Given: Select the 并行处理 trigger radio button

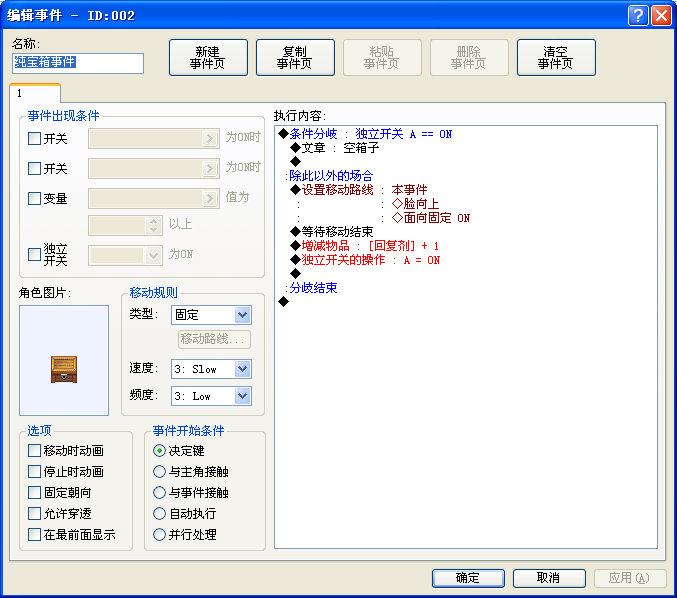Looking at the screenshot, I should click(x=159, y=535).
